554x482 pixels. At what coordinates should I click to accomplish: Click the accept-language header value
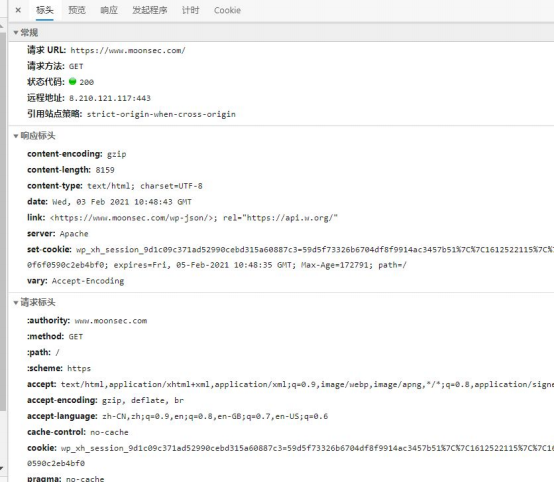click(215, 416)
